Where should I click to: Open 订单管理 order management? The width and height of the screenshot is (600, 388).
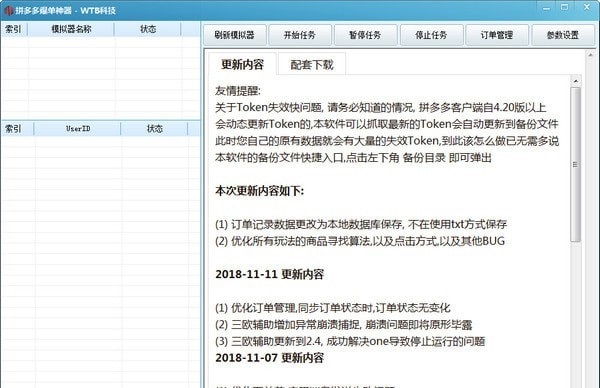coord(497,35)
